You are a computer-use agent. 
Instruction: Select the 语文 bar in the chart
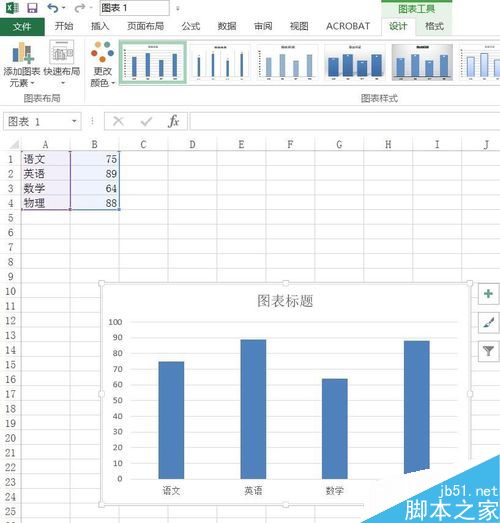(171, 420)
